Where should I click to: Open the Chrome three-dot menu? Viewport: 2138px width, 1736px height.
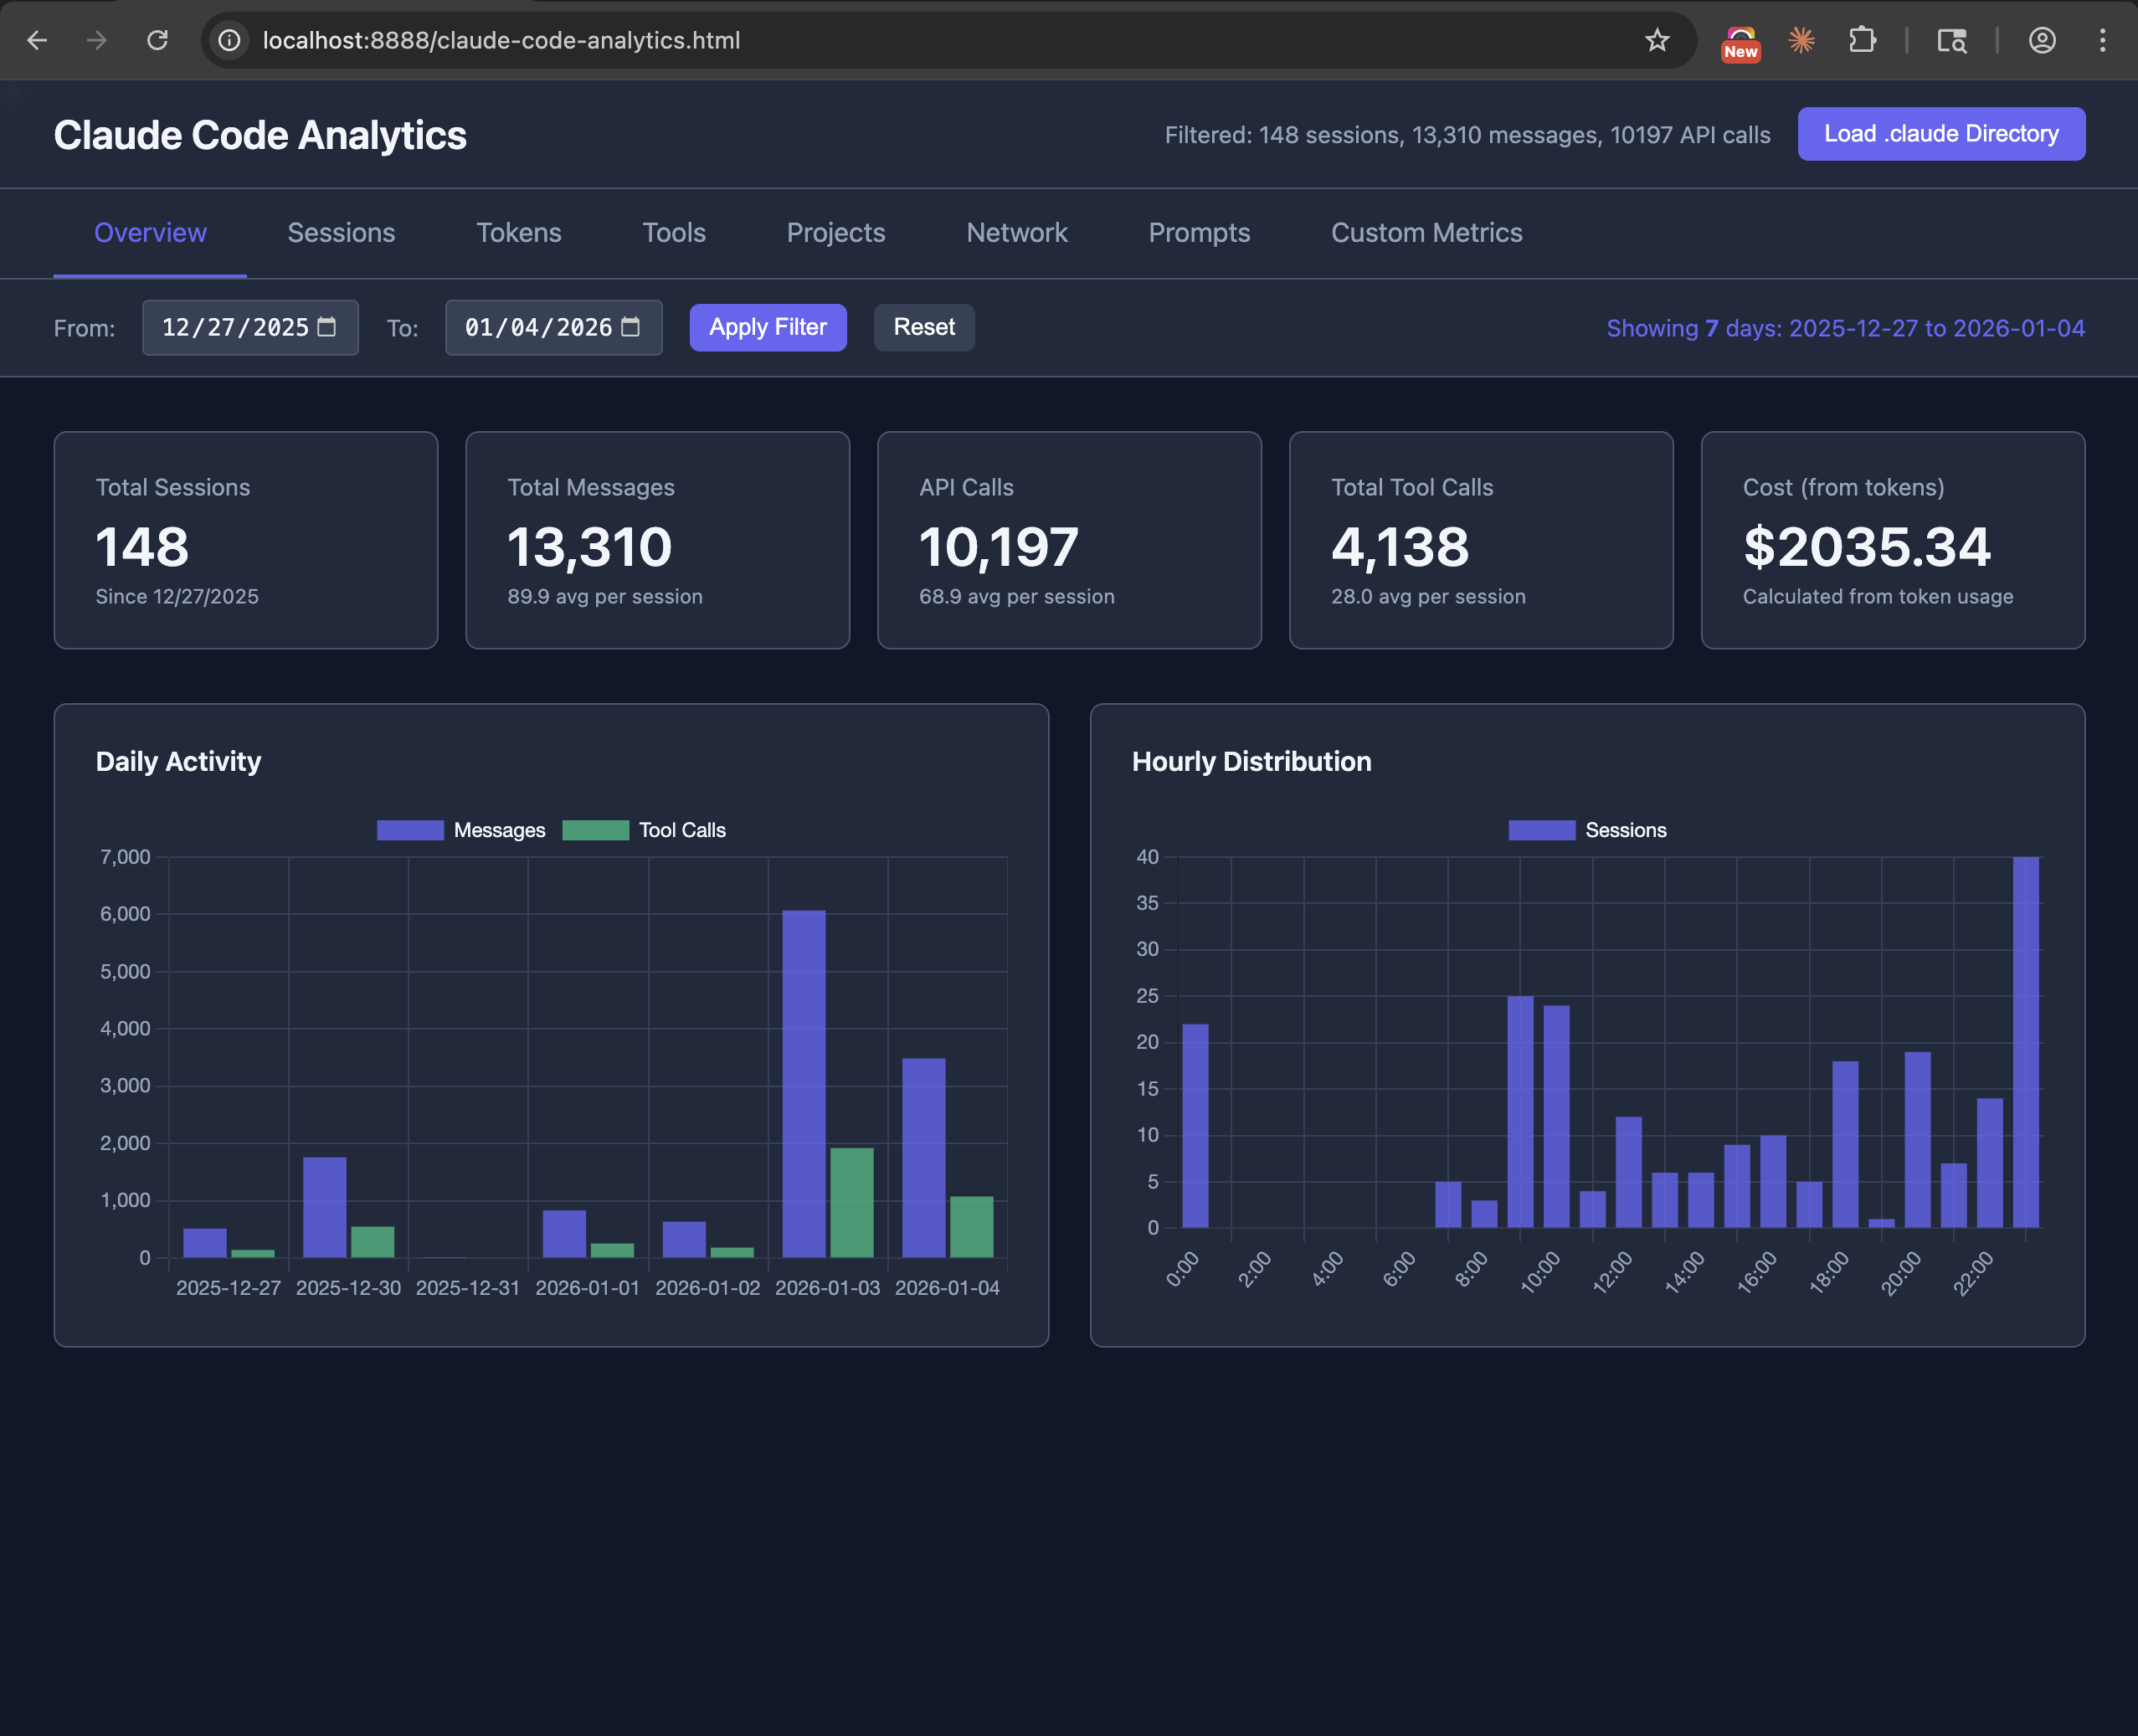coord(2102,40)
